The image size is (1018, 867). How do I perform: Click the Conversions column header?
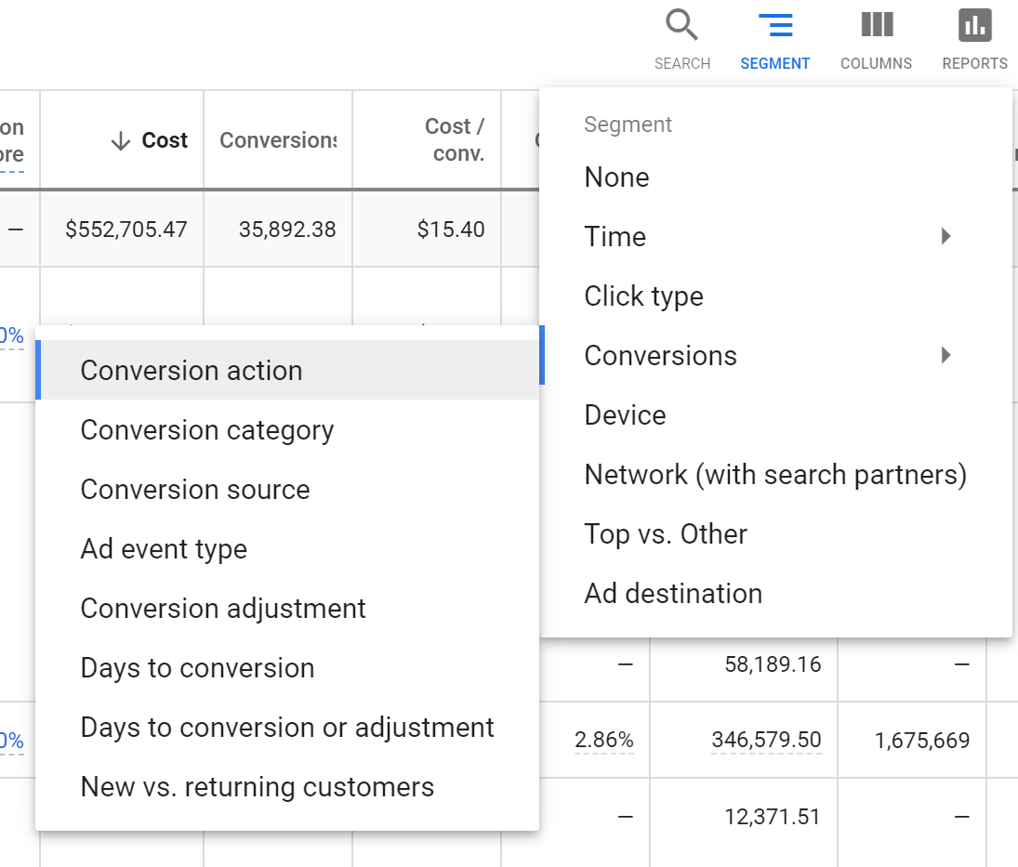pyautogui.click(x=277, y=140)
